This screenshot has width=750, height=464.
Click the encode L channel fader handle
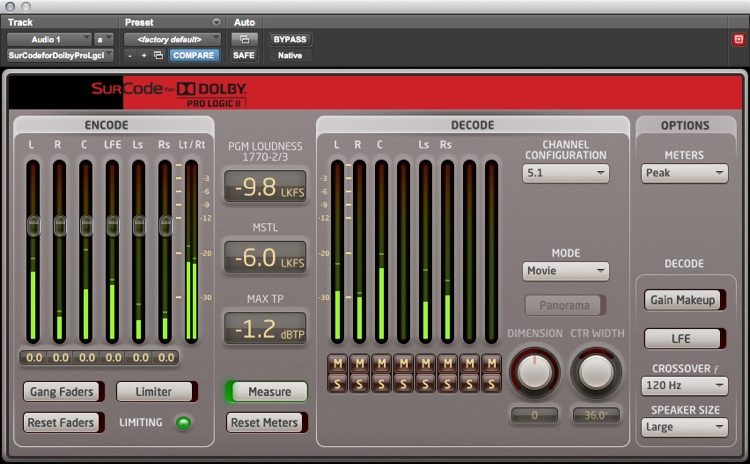(33, 226)
